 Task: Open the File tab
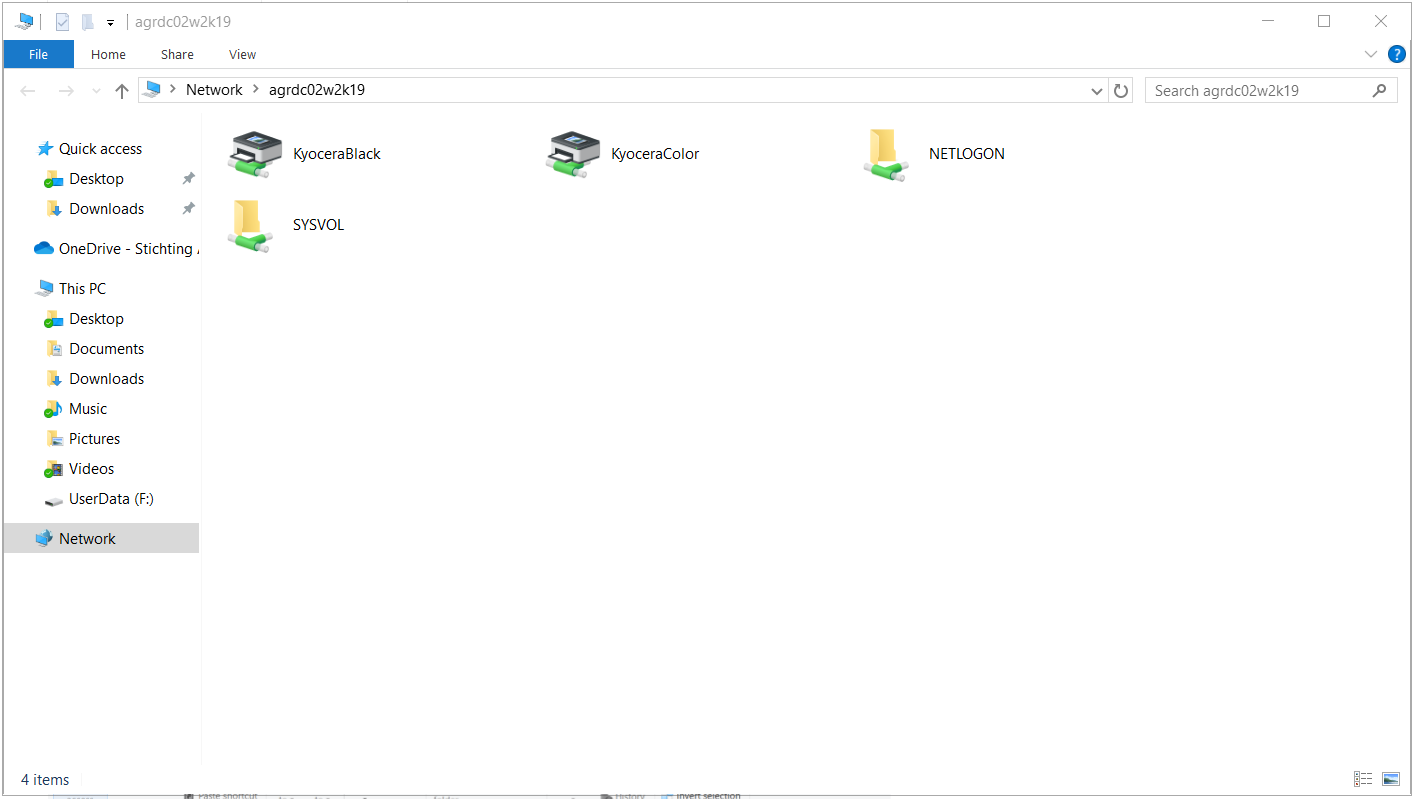tap(39, 54)
